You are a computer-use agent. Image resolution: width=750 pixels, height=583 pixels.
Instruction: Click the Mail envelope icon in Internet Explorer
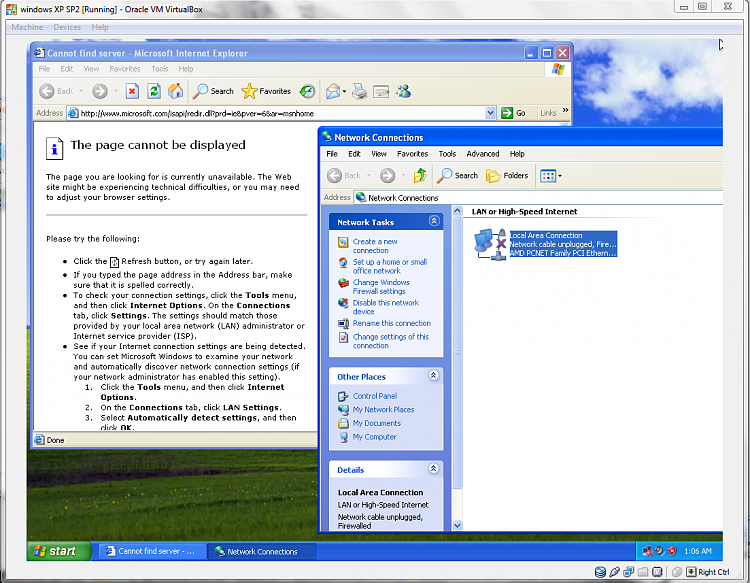click(333, 91)
